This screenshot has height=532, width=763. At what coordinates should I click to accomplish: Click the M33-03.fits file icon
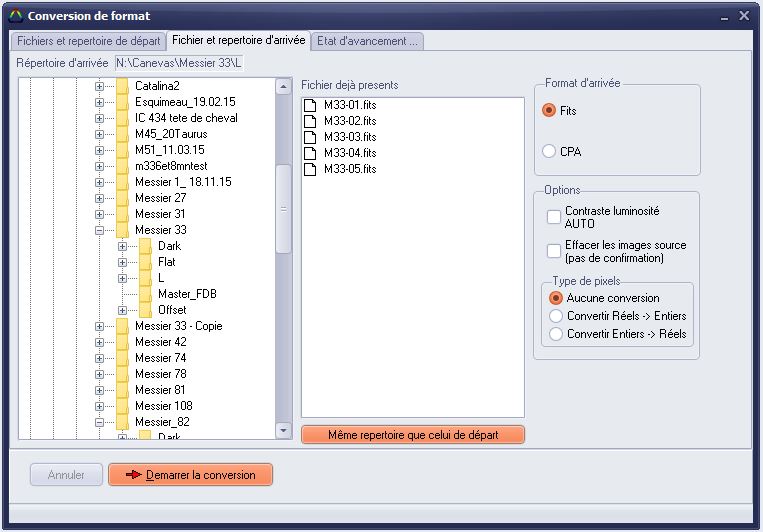point(311,137)
